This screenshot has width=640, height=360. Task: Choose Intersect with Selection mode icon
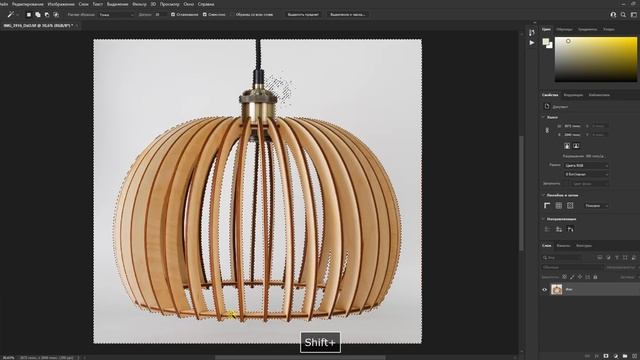click(x=56, y=15)
